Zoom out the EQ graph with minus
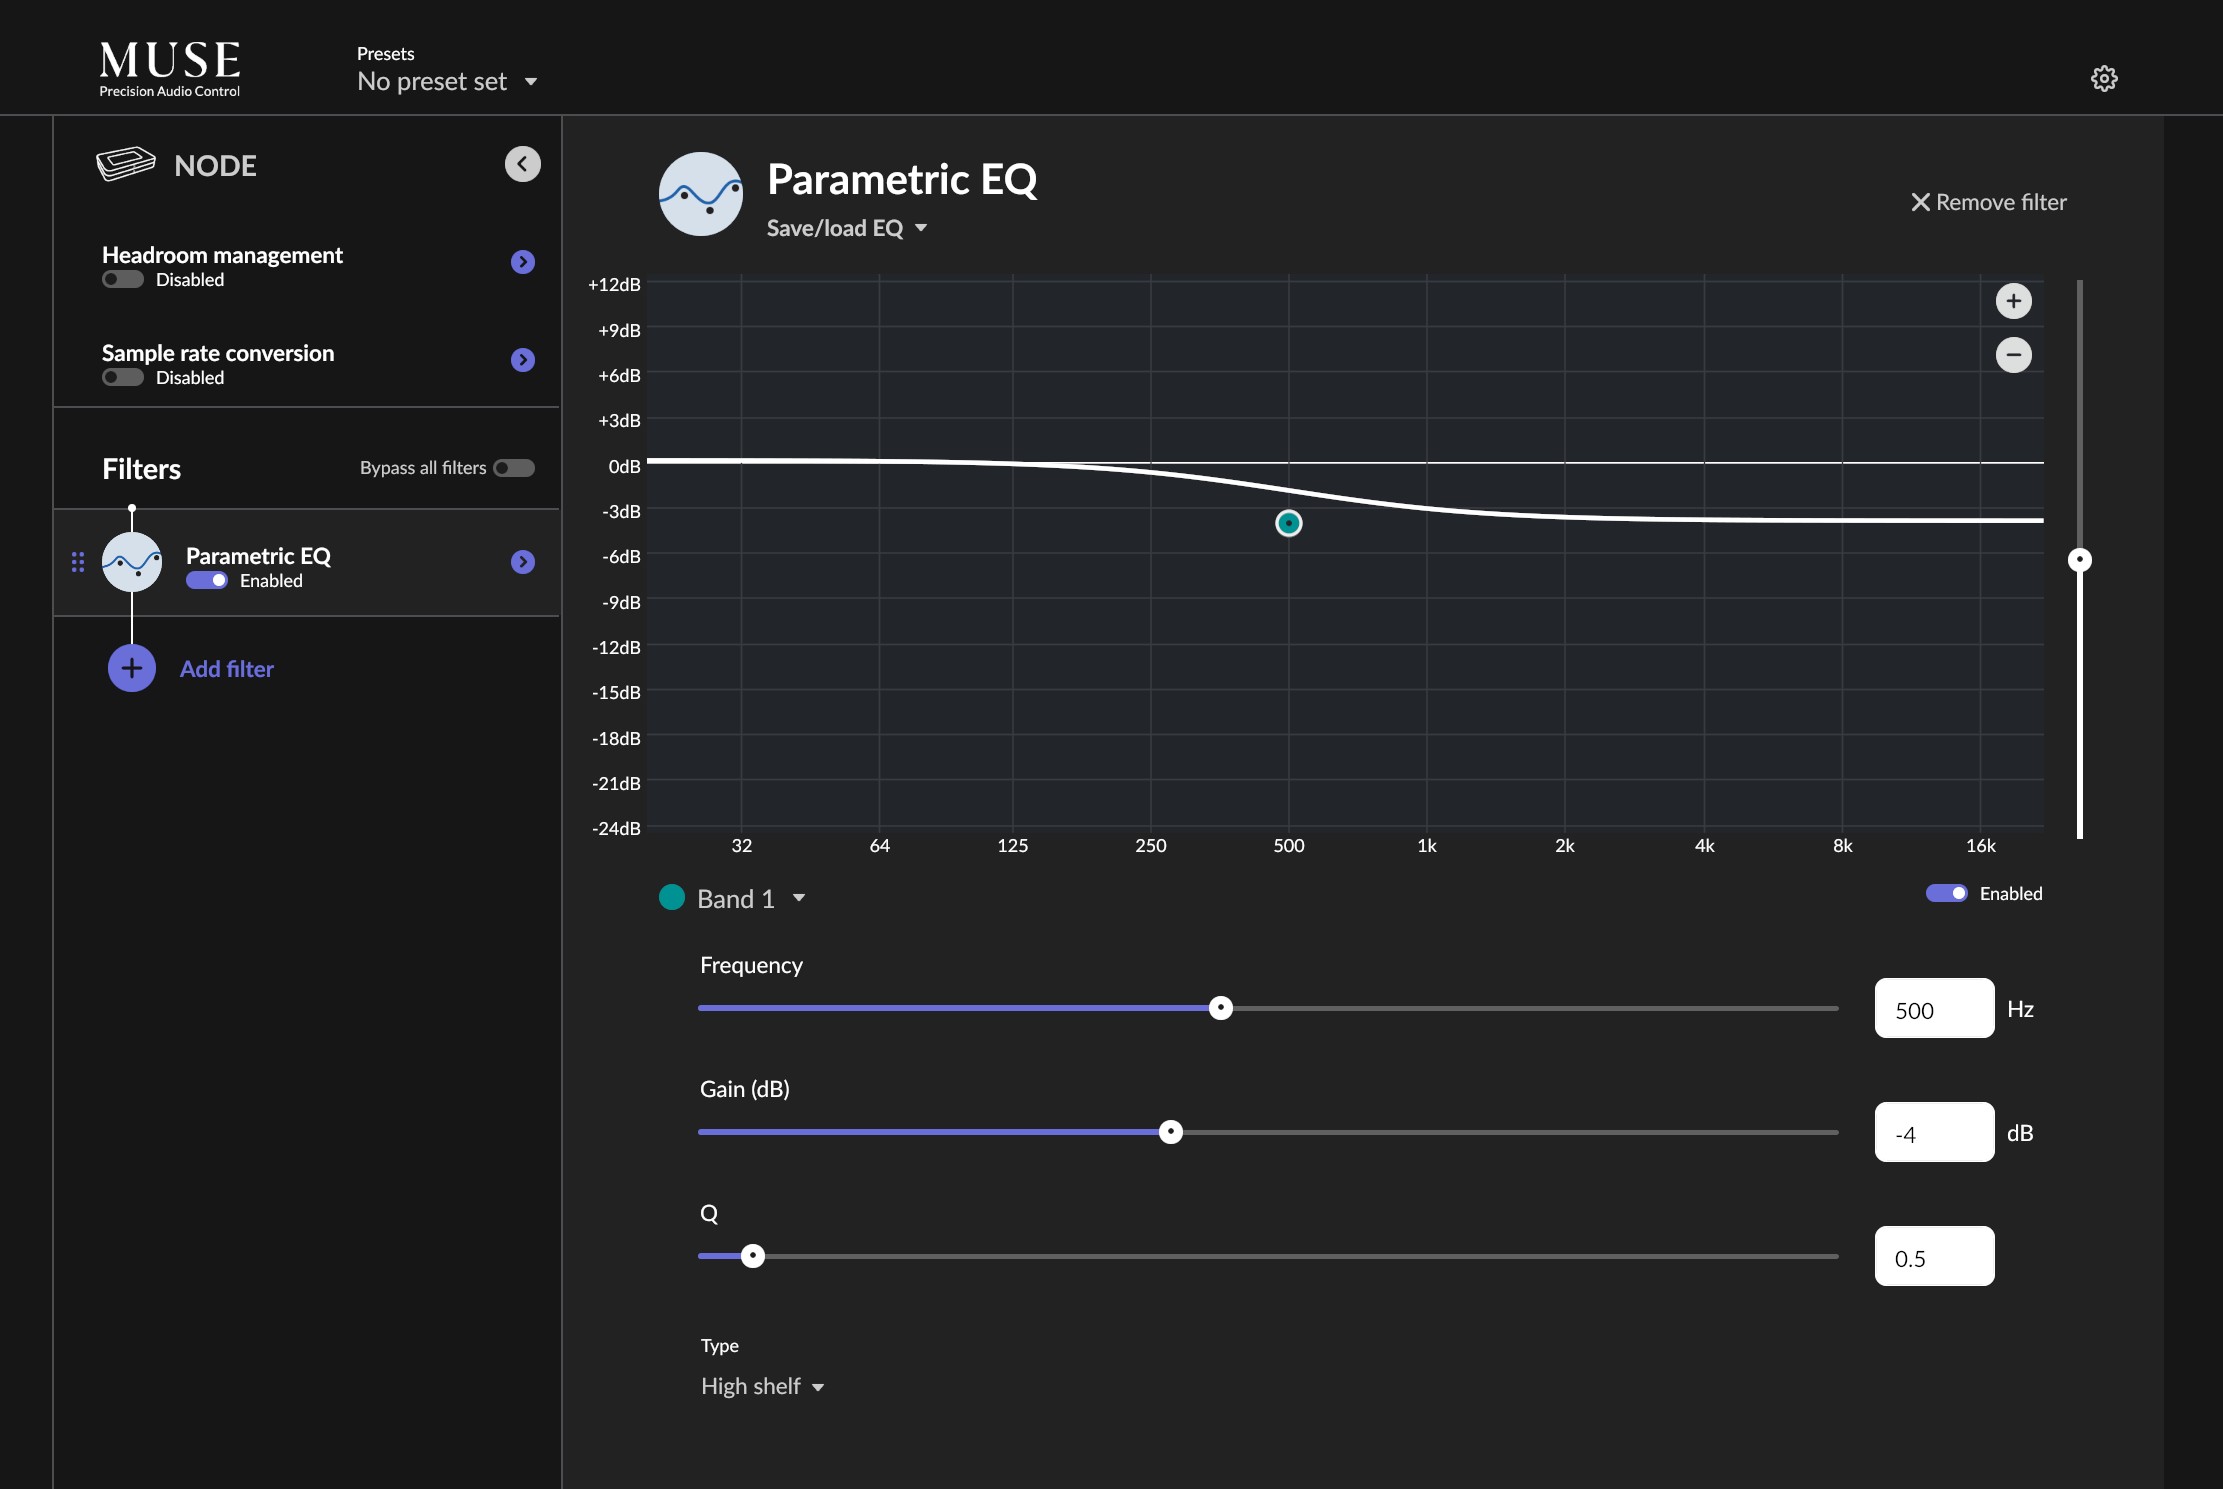2223x1489 pixels. [2013, 355]
